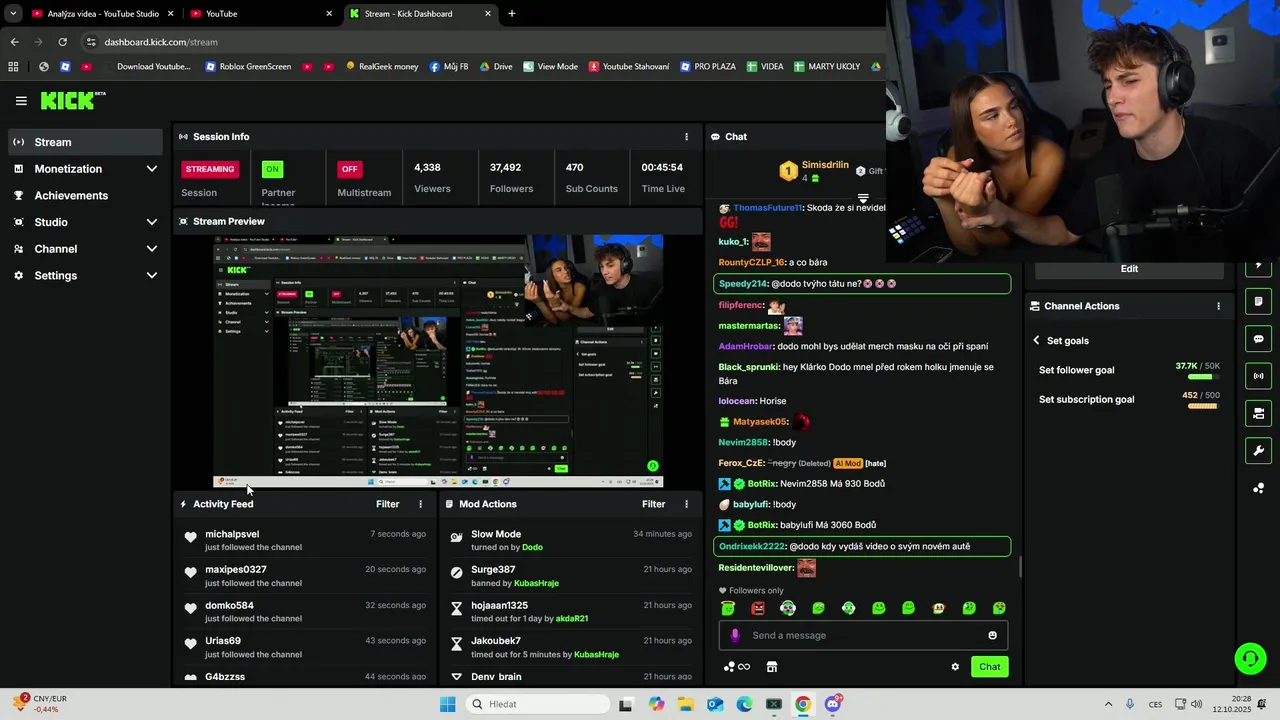
Task: Click the three-dots icon below wrench
Action: (1258, 488)
